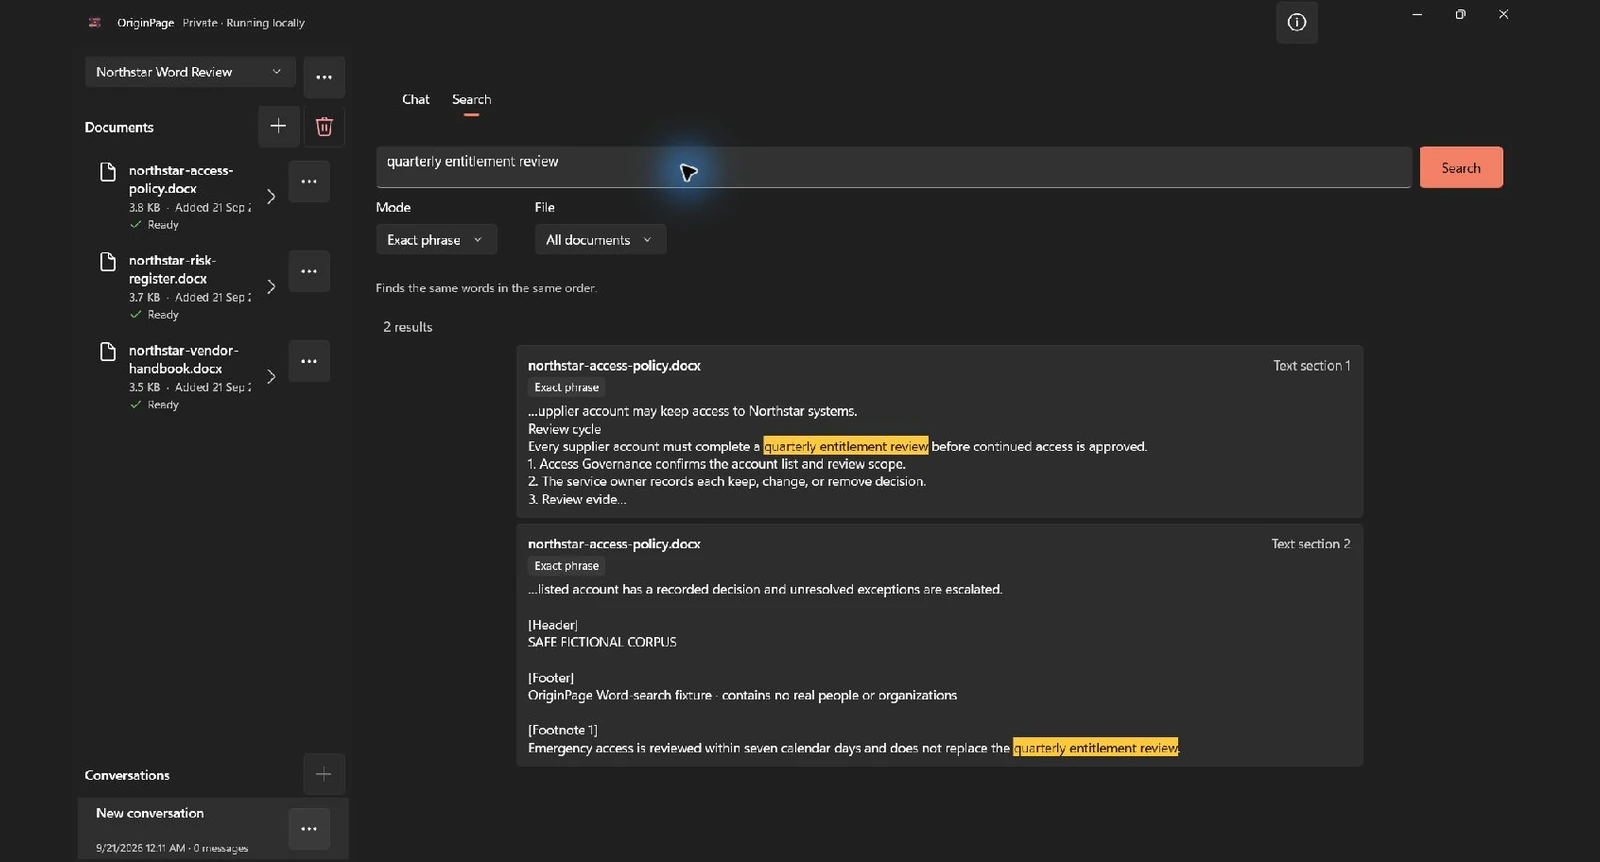Click 'Private · Running locally' title text
The image size is (1600, 862).
(x=243, y=22)
